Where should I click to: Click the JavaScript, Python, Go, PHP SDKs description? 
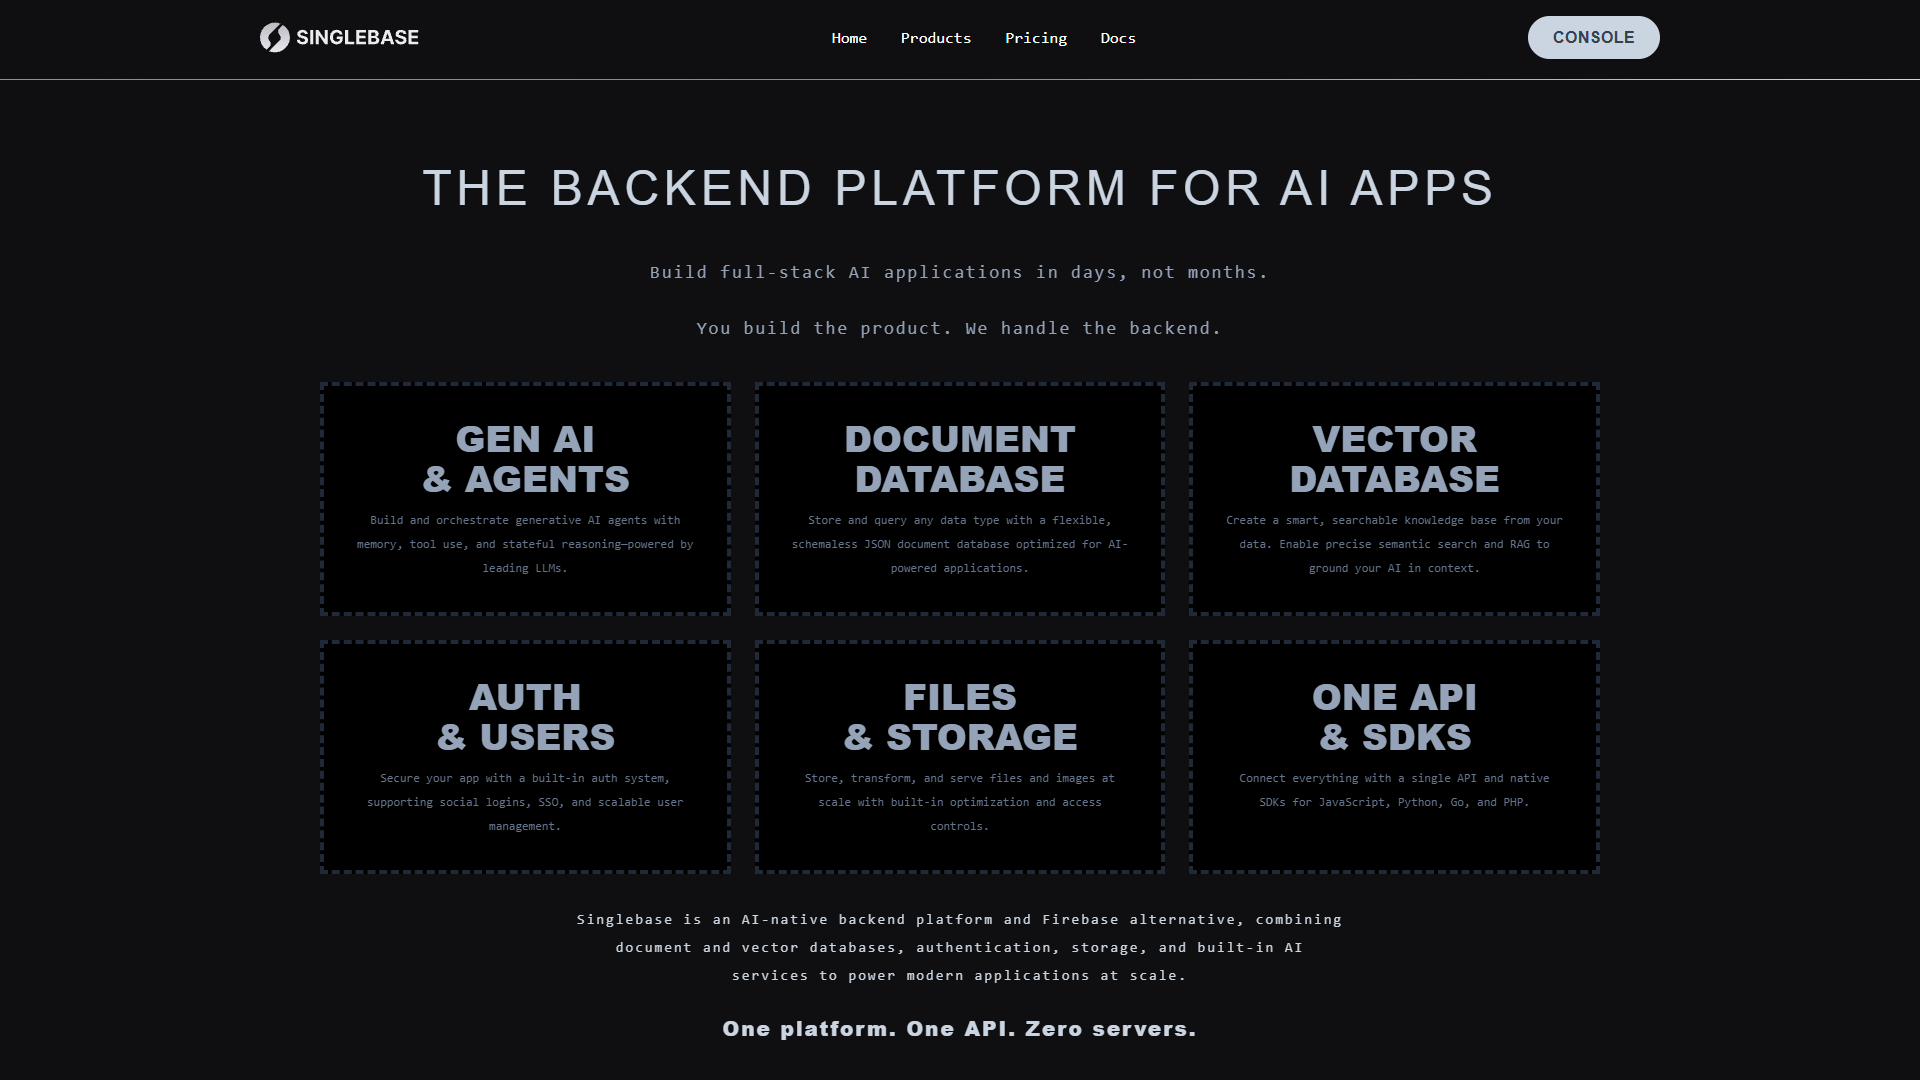(x=1394, y=790)
